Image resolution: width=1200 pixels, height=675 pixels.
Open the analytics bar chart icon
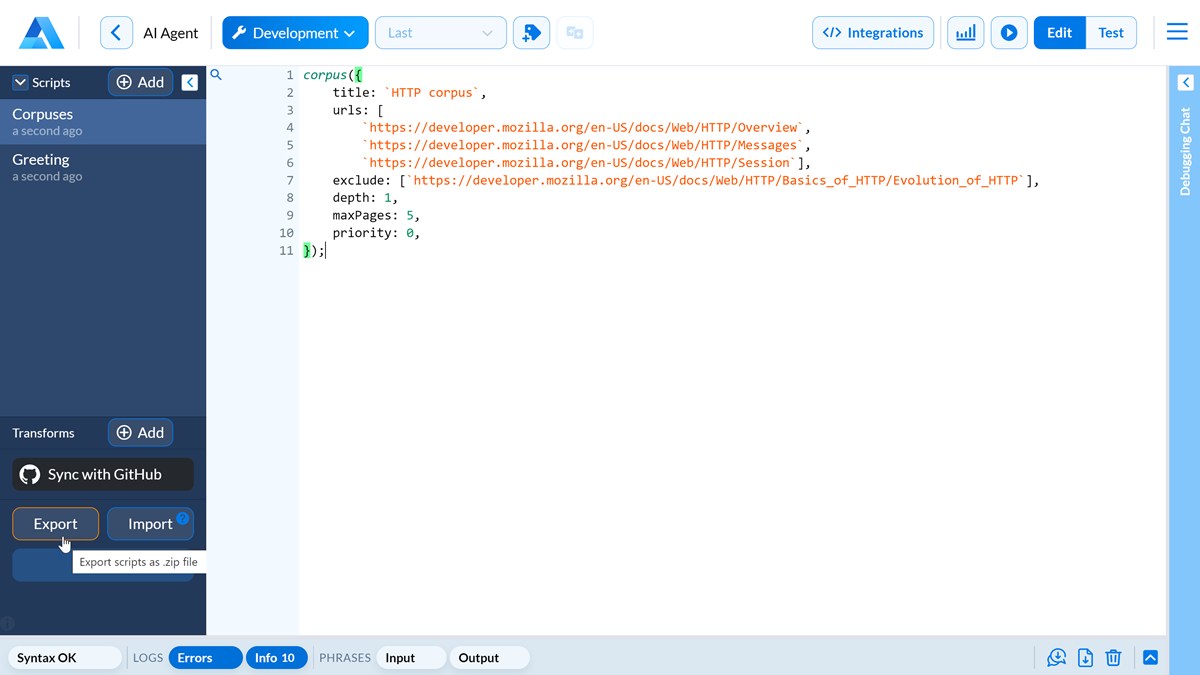coord(965,32)
